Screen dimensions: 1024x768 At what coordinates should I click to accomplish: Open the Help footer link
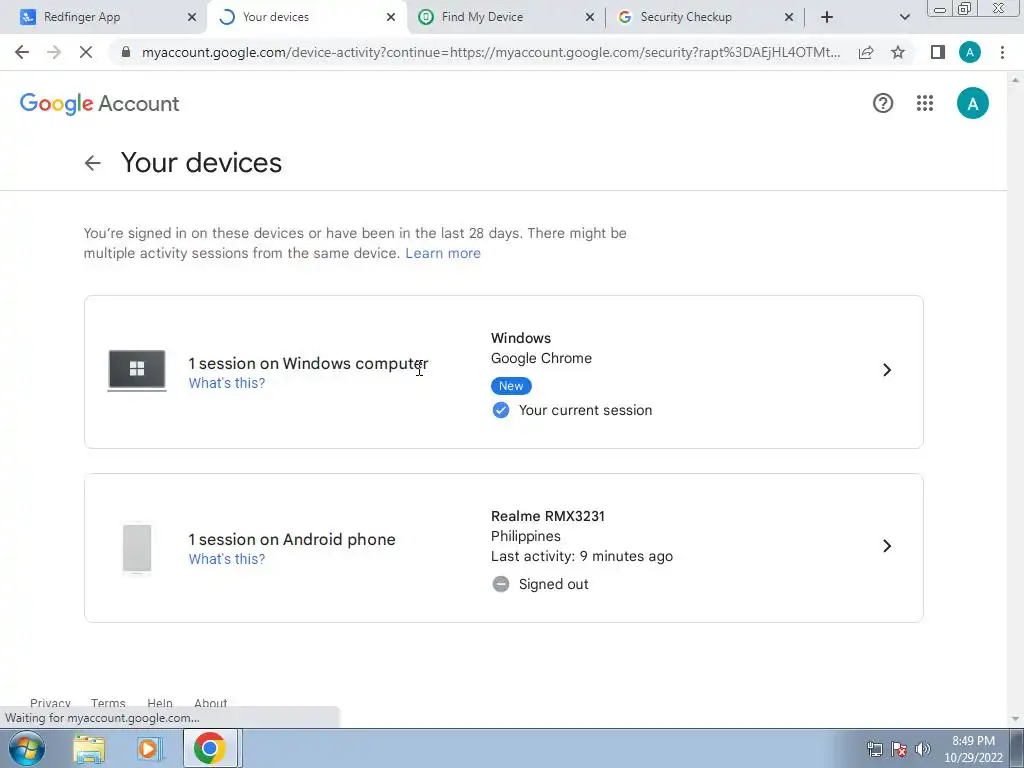pos(159,703)
